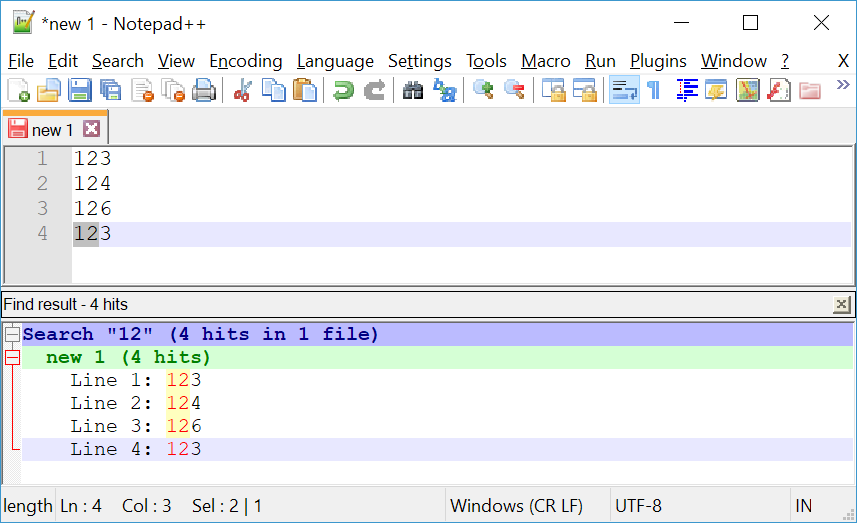
Task: Click the user-defined language toolbar icon
Action: pyautogui.click(x=716, y=90)
